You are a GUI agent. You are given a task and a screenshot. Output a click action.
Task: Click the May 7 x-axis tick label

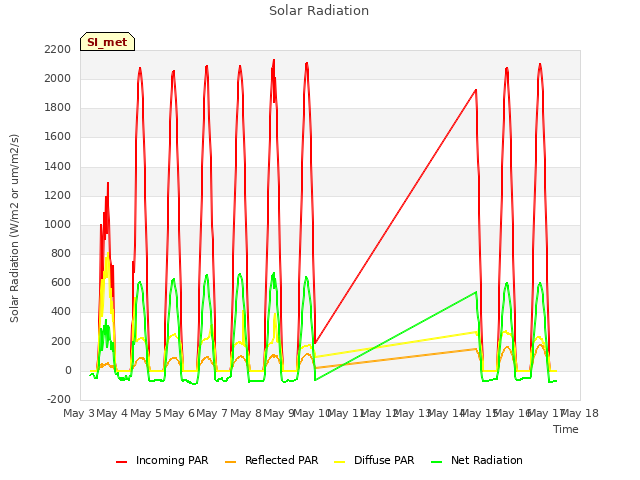[212, 413]
